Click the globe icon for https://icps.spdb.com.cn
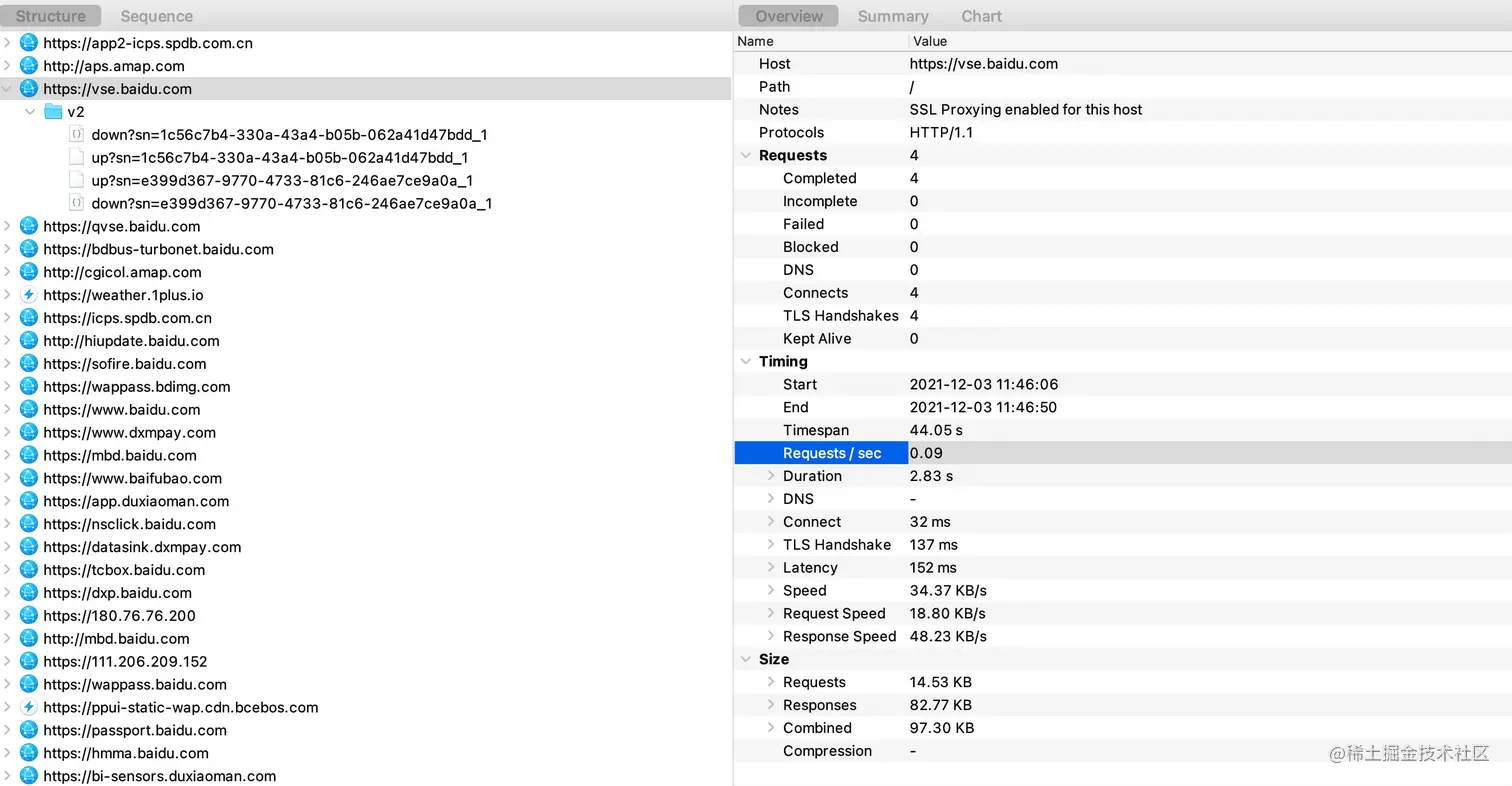This screenshot has width=1512, height=786. pyautogui.click(x=29, y=318)
